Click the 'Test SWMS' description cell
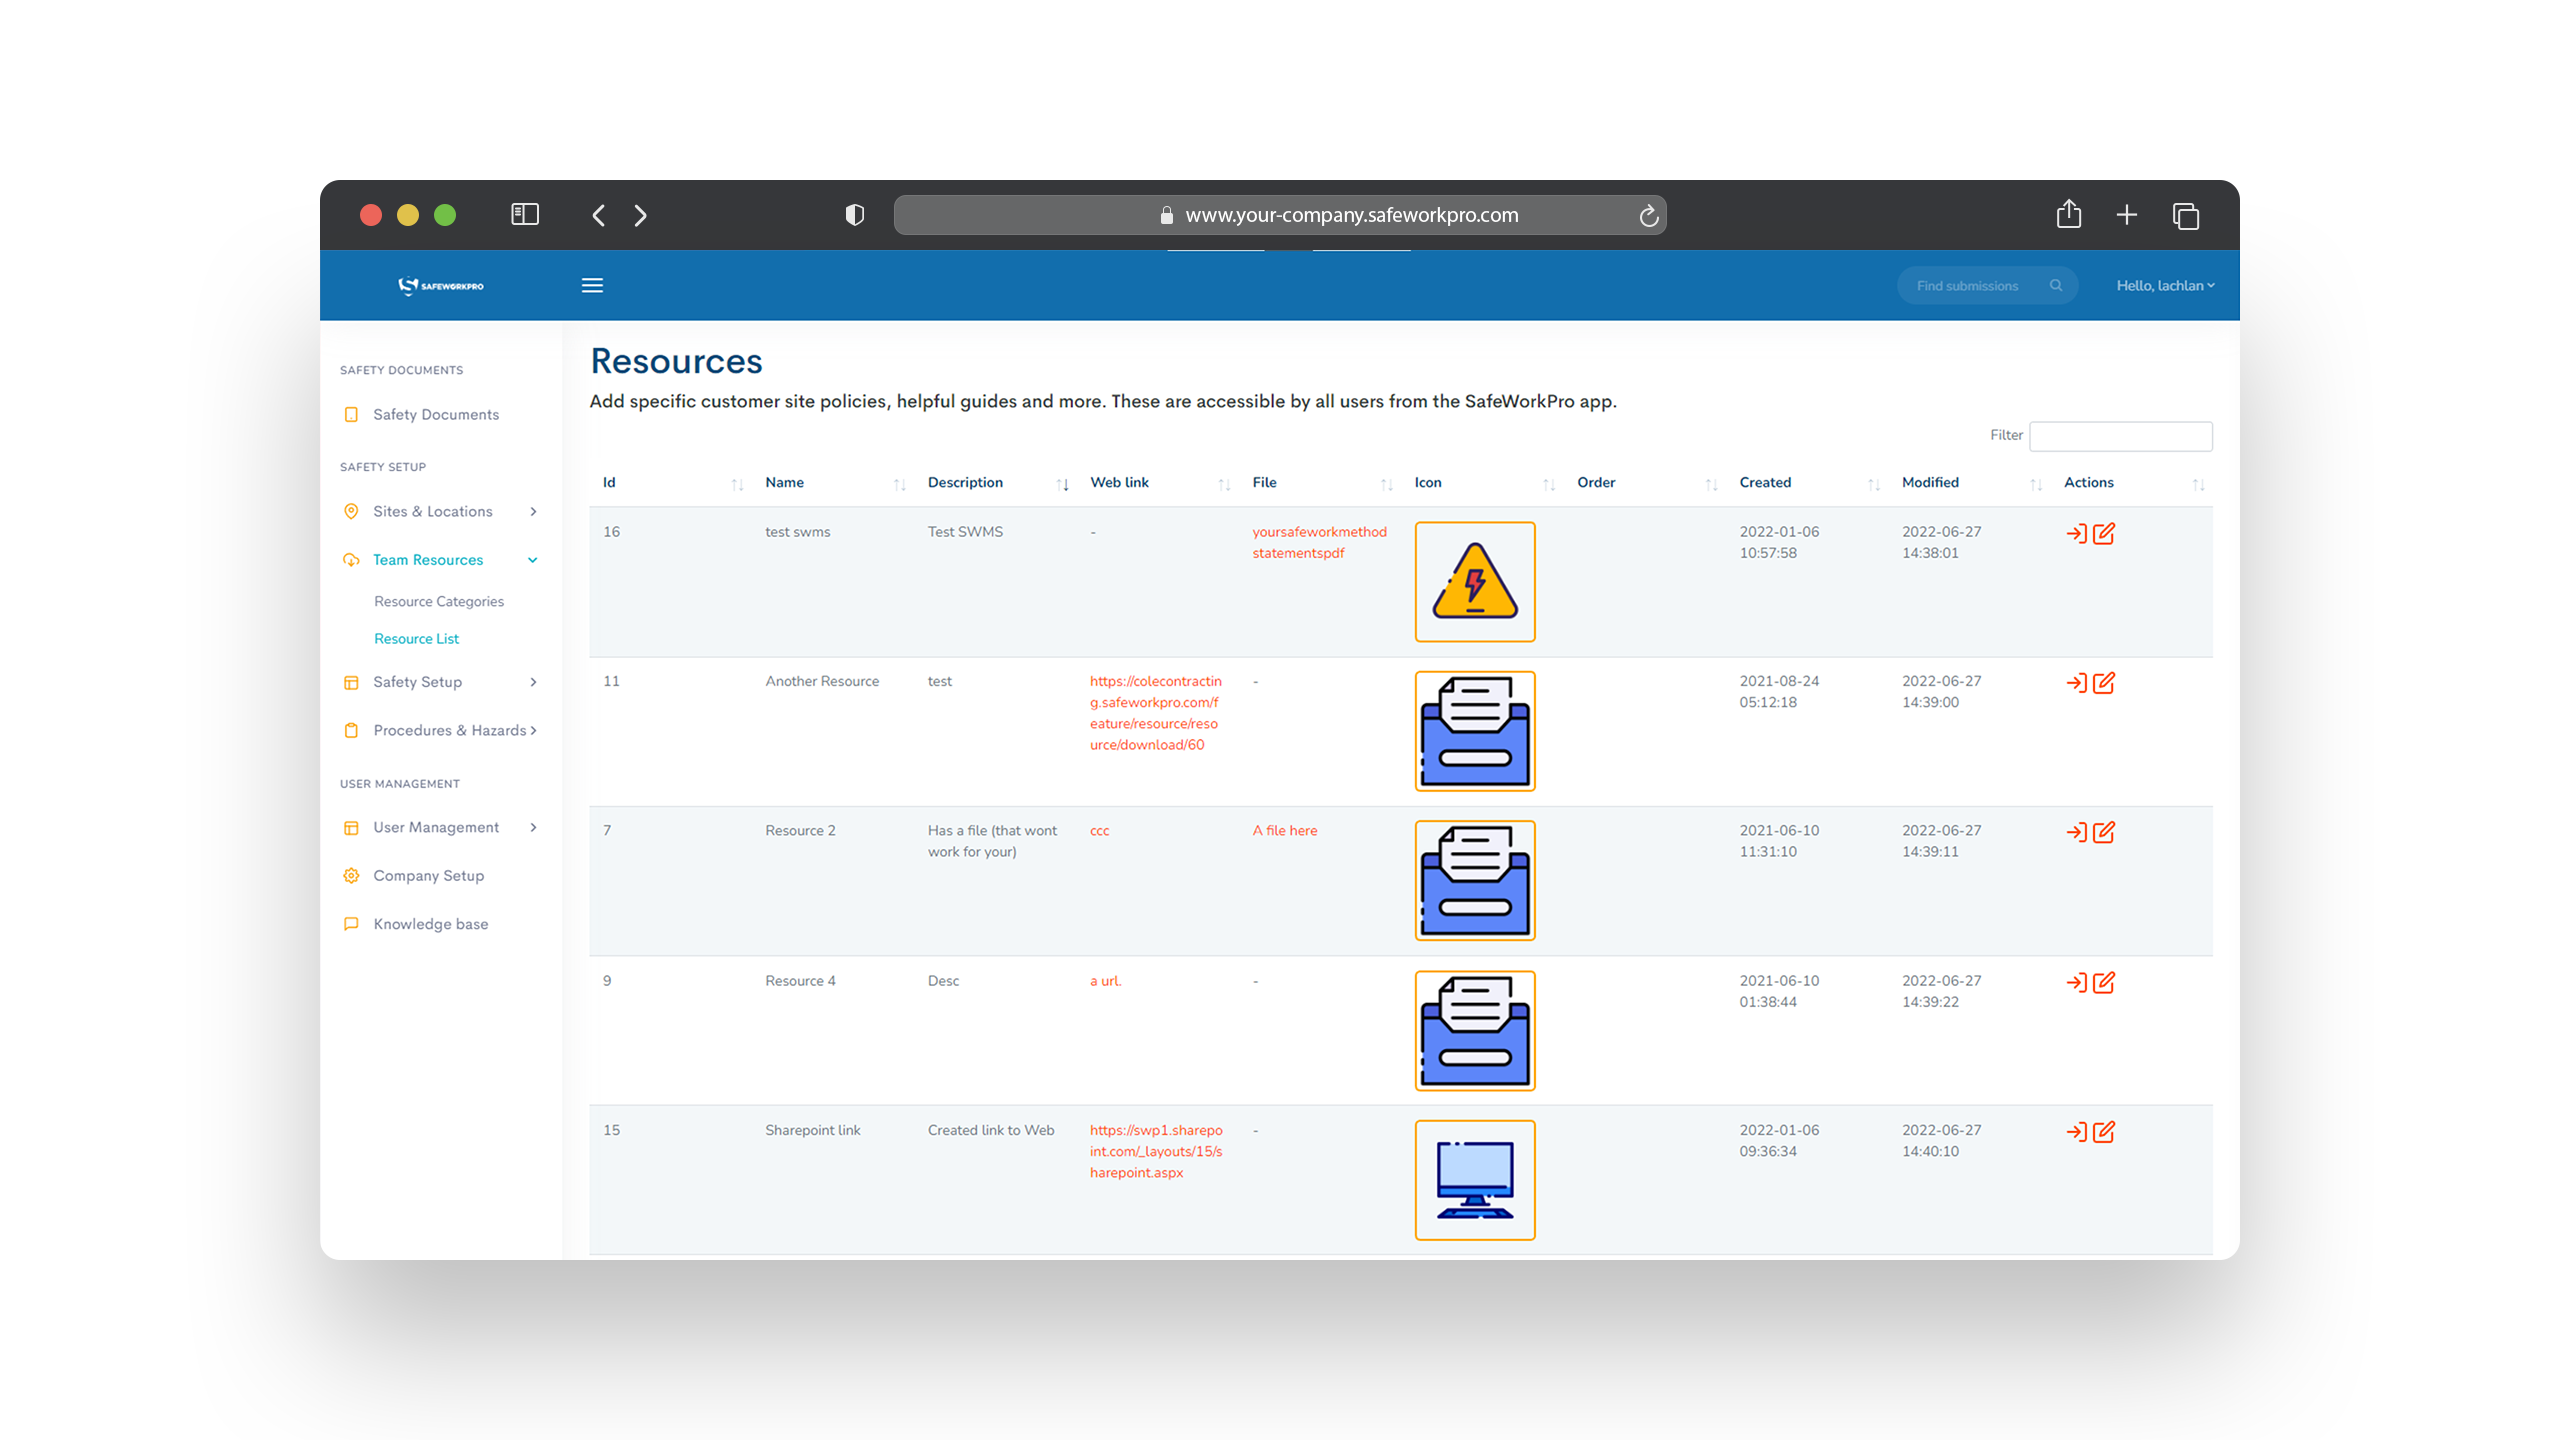This screenshot has width=2560, height=1440. (965, 533)
